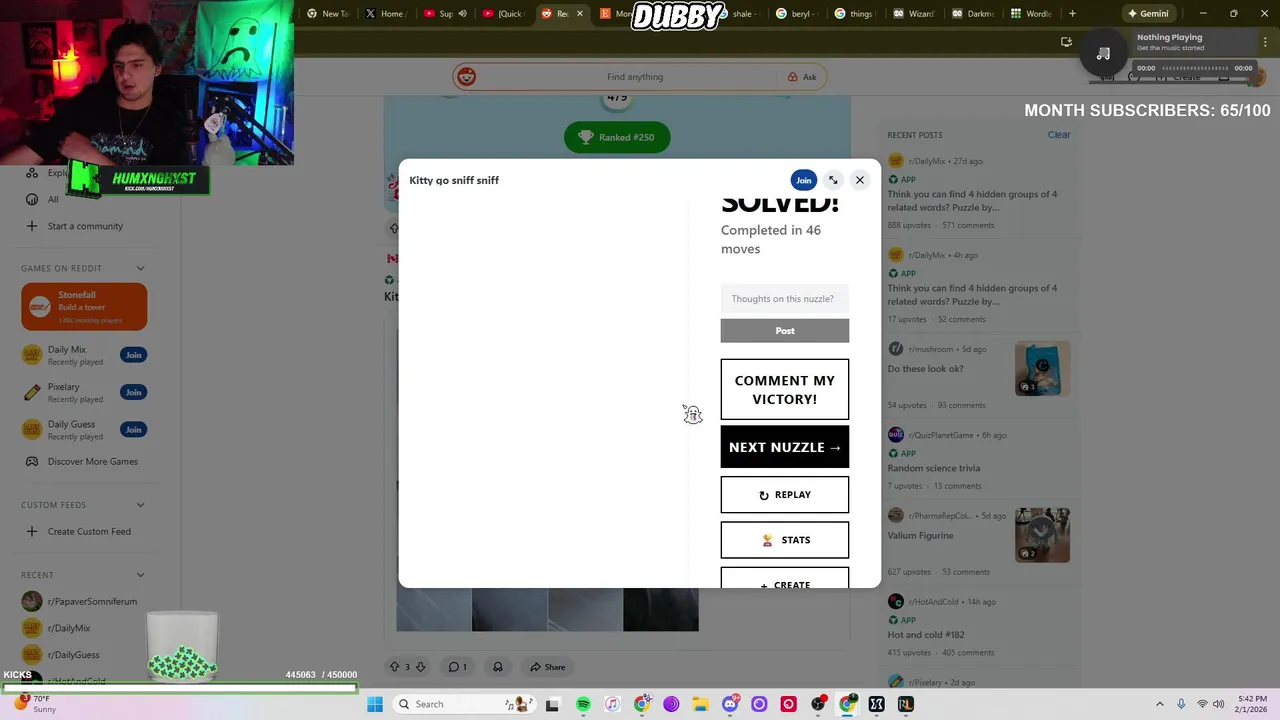Viewport: 1280px width, 720px height.
Task: Go to the Next Nuzzle
Action: coord(785,447)
